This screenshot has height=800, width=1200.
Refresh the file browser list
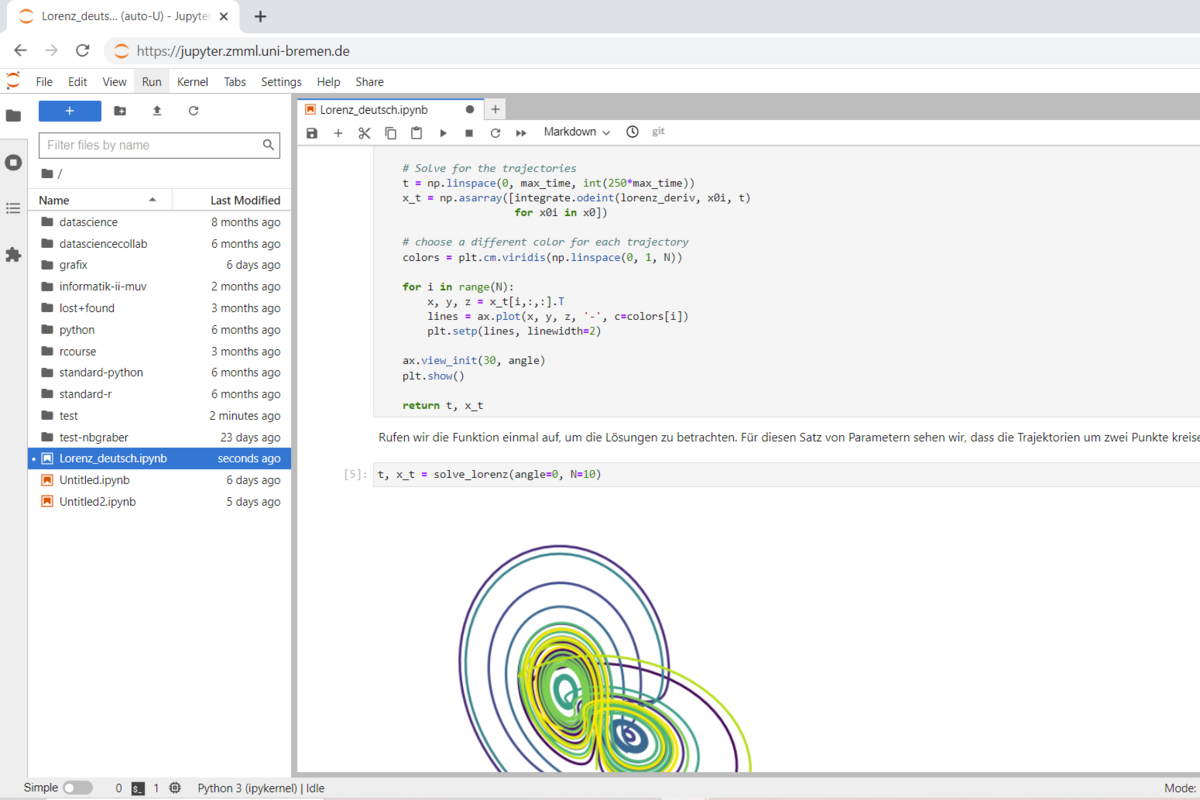coord(193,111)
